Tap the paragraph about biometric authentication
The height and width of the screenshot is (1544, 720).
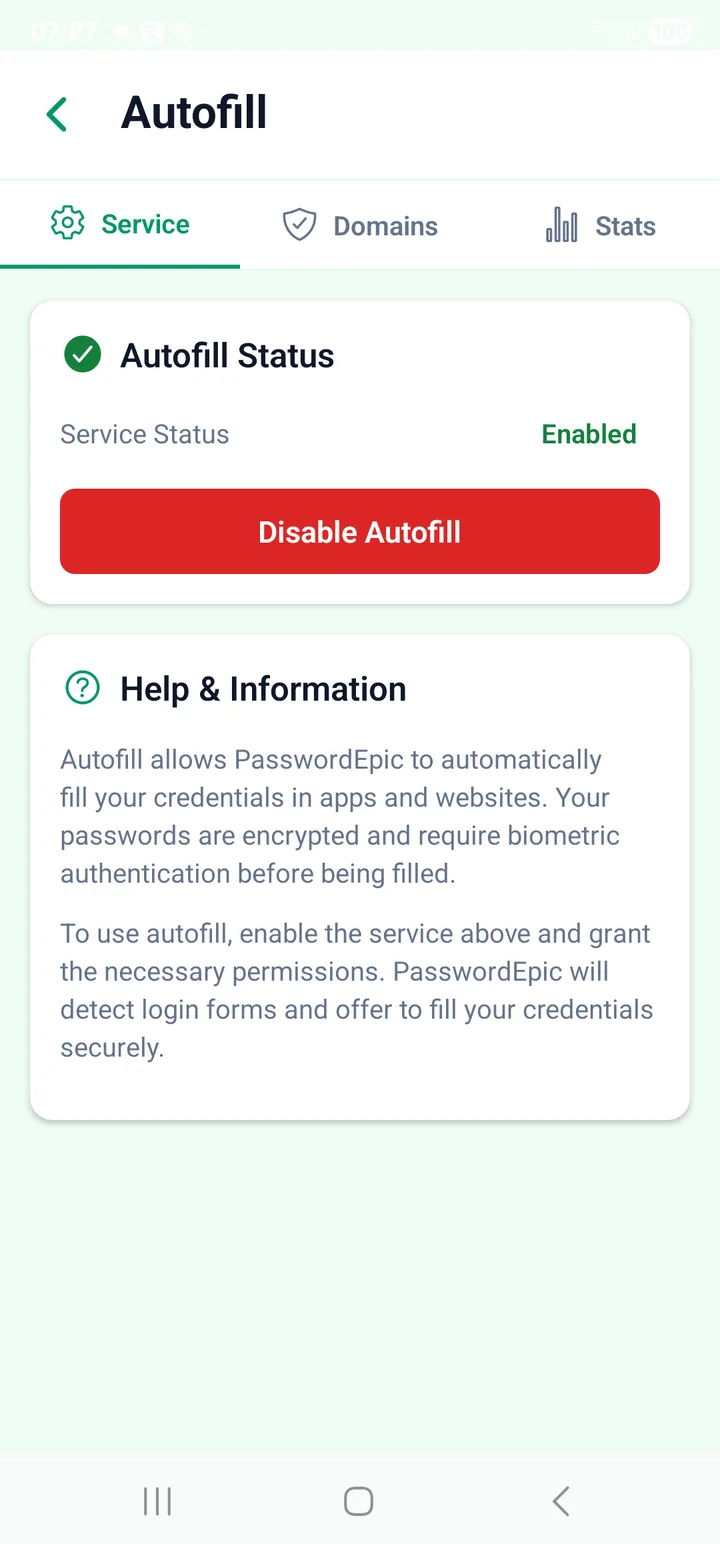(x=340, y=816)
